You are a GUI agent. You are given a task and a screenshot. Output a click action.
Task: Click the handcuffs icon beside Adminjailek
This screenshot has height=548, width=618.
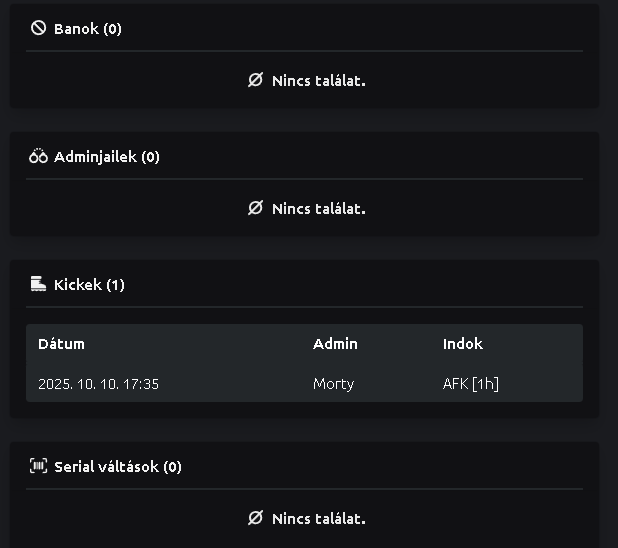39,156
